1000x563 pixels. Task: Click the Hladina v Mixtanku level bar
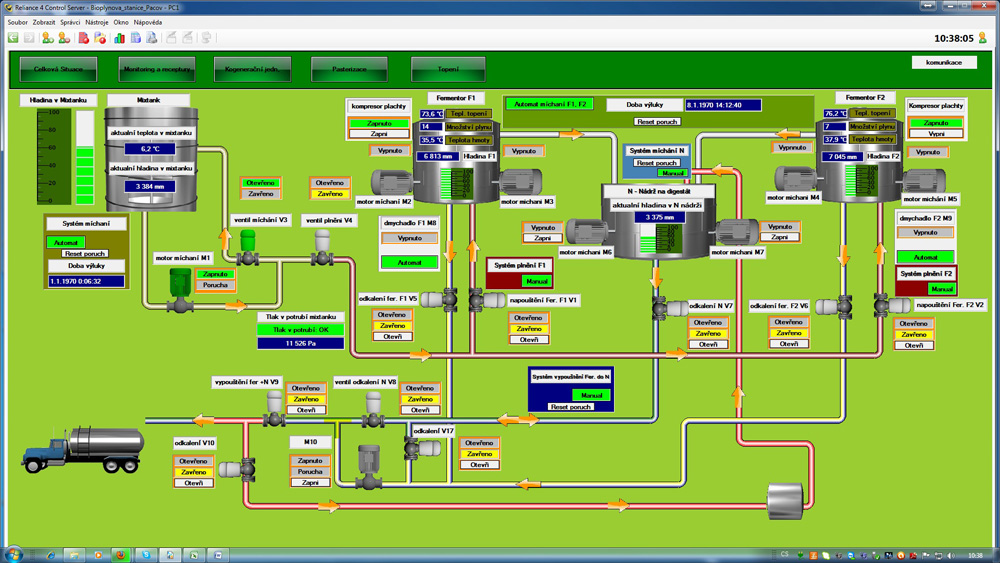click(85, 157)
